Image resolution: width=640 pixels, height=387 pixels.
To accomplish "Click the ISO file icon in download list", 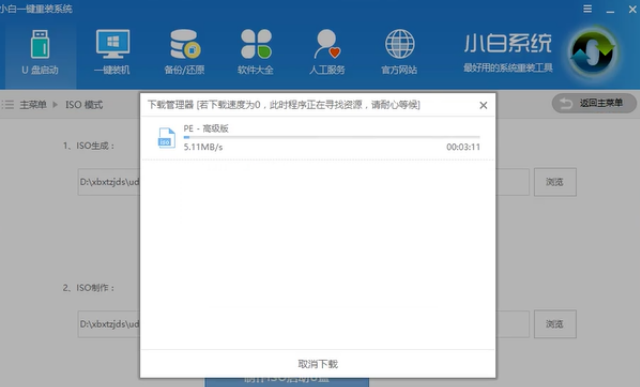I will [167, 138].
